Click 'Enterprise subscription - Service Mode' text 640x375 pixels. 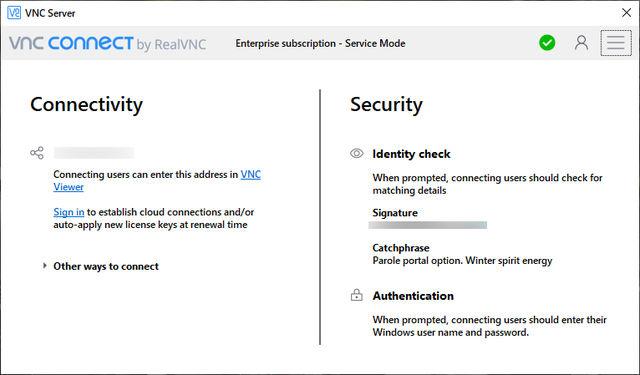[x=320, y=43]
